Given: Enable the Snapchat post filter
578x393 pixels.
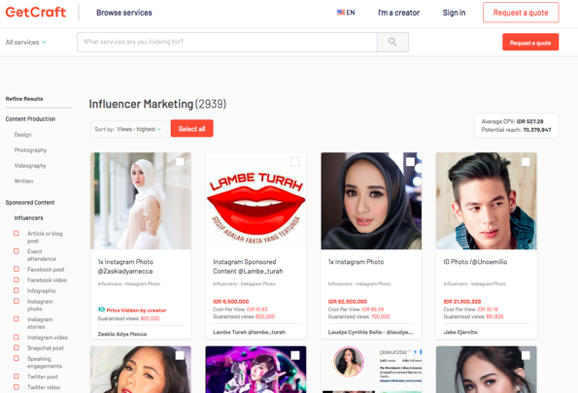Looking at the screenshot, I should tap(16, 348).
